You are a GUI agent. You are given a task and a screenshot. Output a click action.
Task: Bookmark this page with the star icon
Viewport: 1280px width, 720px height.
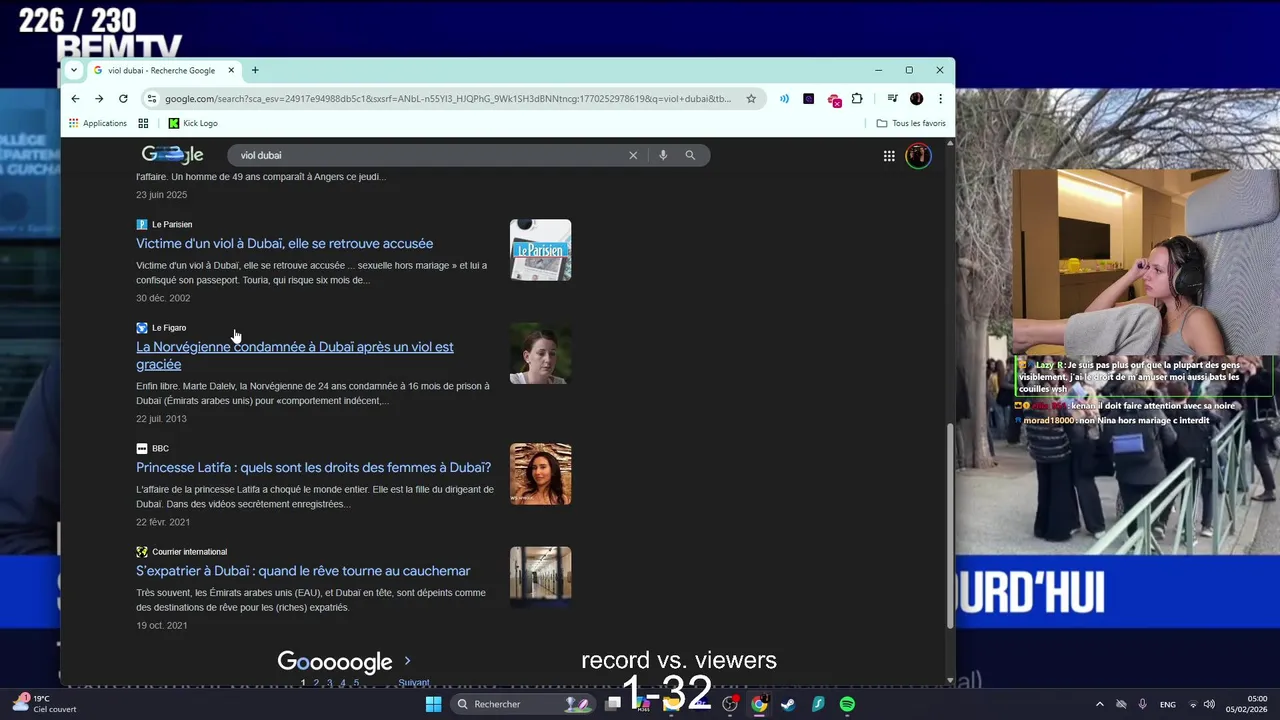click(x=751, y=99)
